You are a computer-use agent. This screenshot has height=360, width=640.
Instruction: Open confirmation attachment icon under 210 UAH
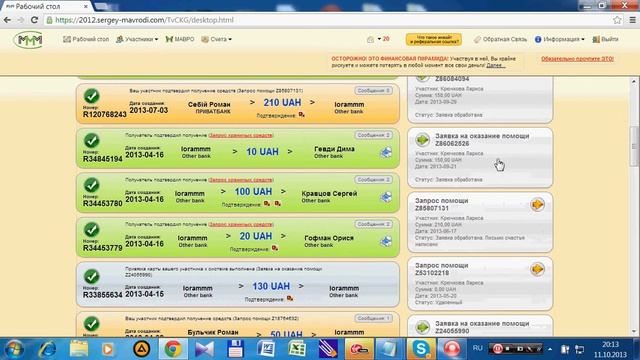[x=302, y=115]
